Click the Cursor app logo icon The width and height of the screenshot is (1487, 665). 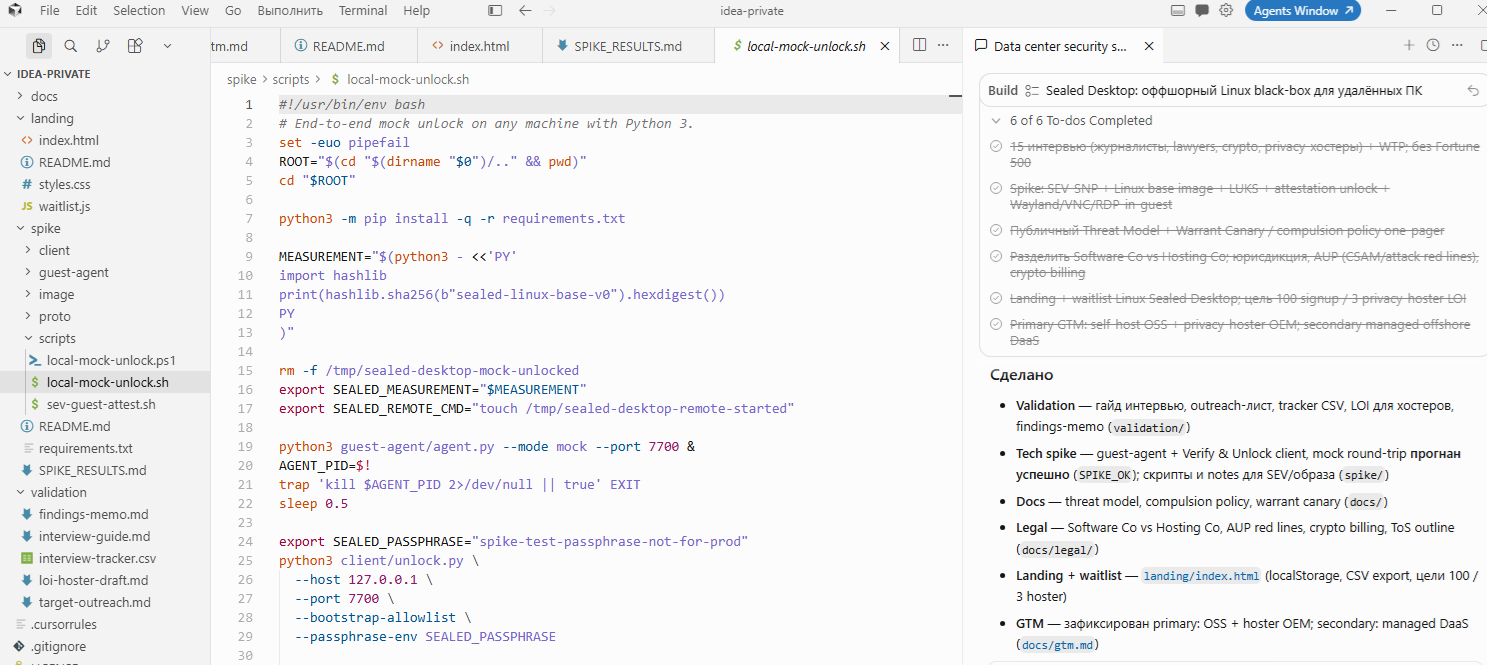(14, 11)
